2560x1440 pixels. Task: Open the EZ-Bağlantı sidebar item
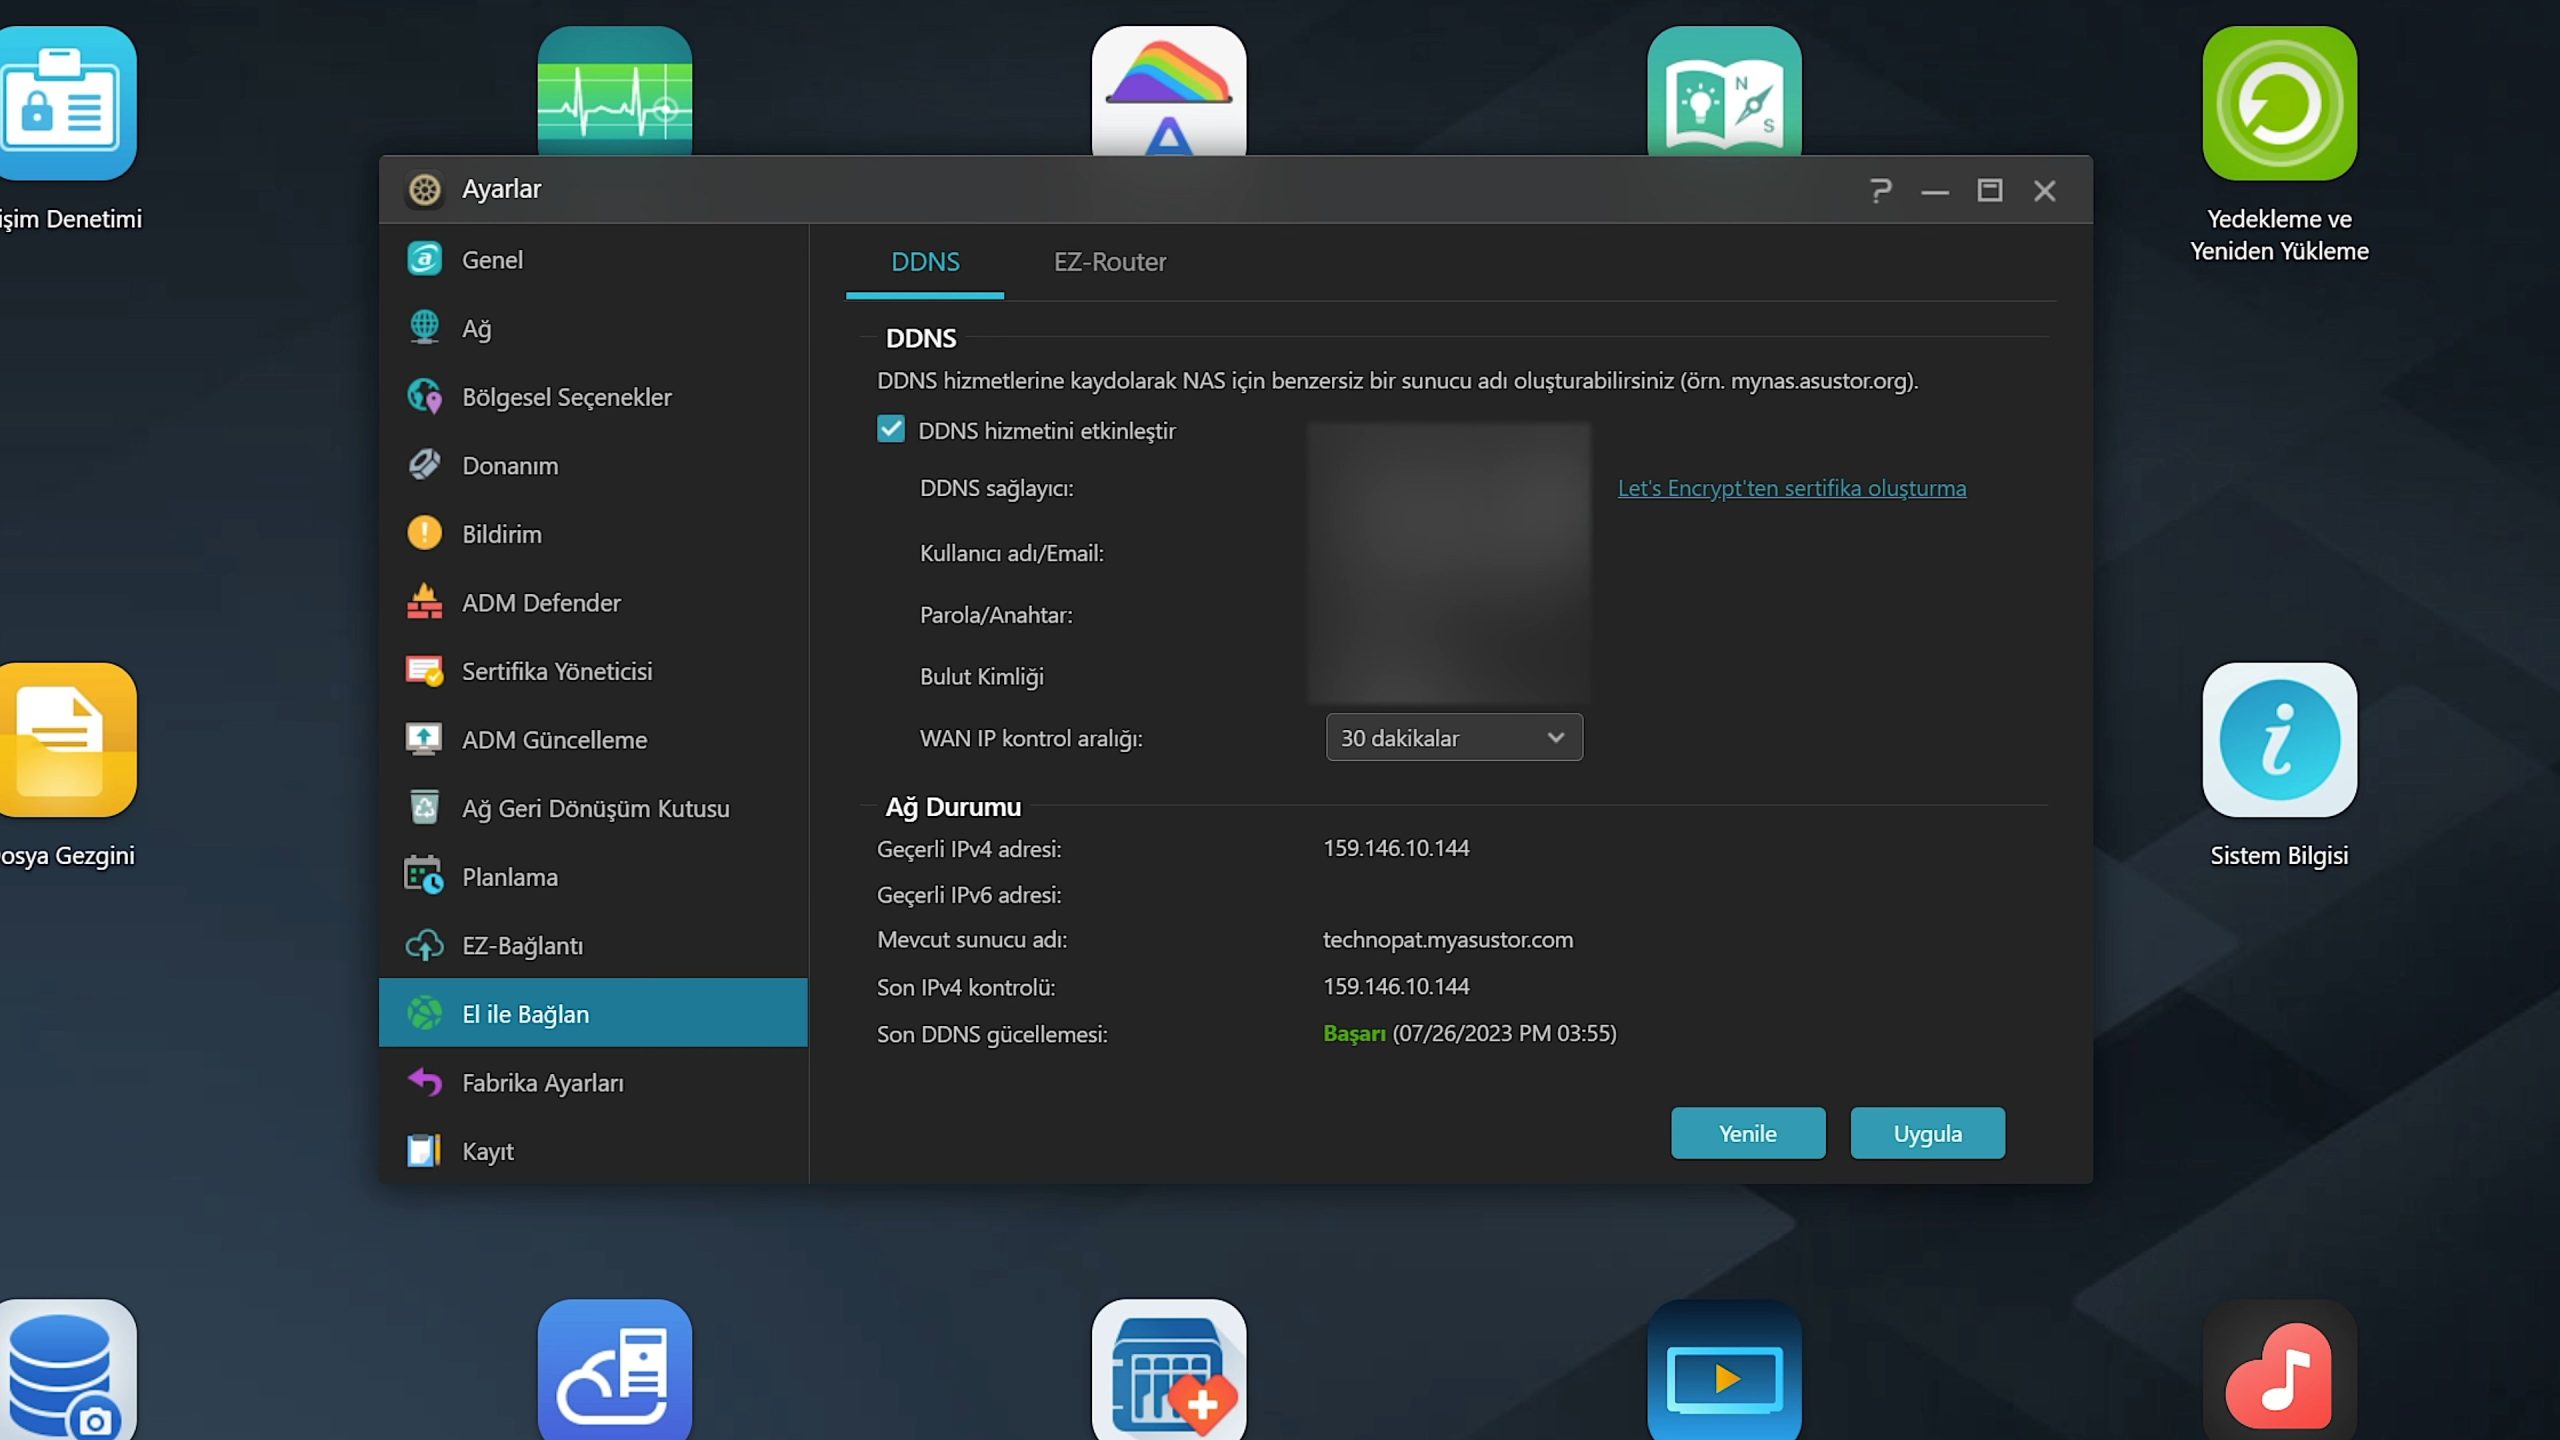(x=522, y=945)
